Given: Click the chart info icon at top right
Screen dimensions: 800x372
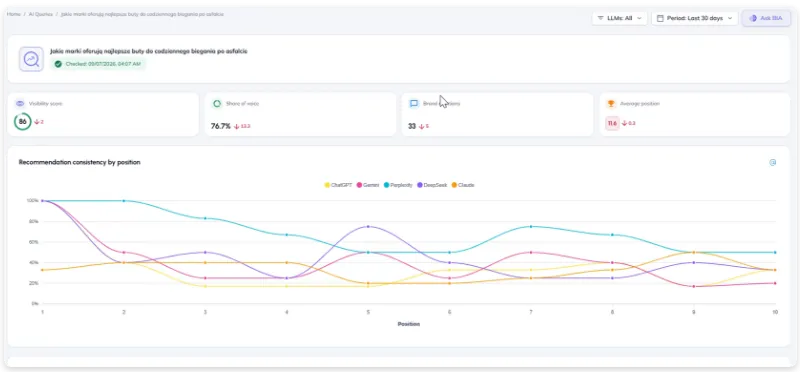Looking at the screenshot, I should tap(772, 163).
